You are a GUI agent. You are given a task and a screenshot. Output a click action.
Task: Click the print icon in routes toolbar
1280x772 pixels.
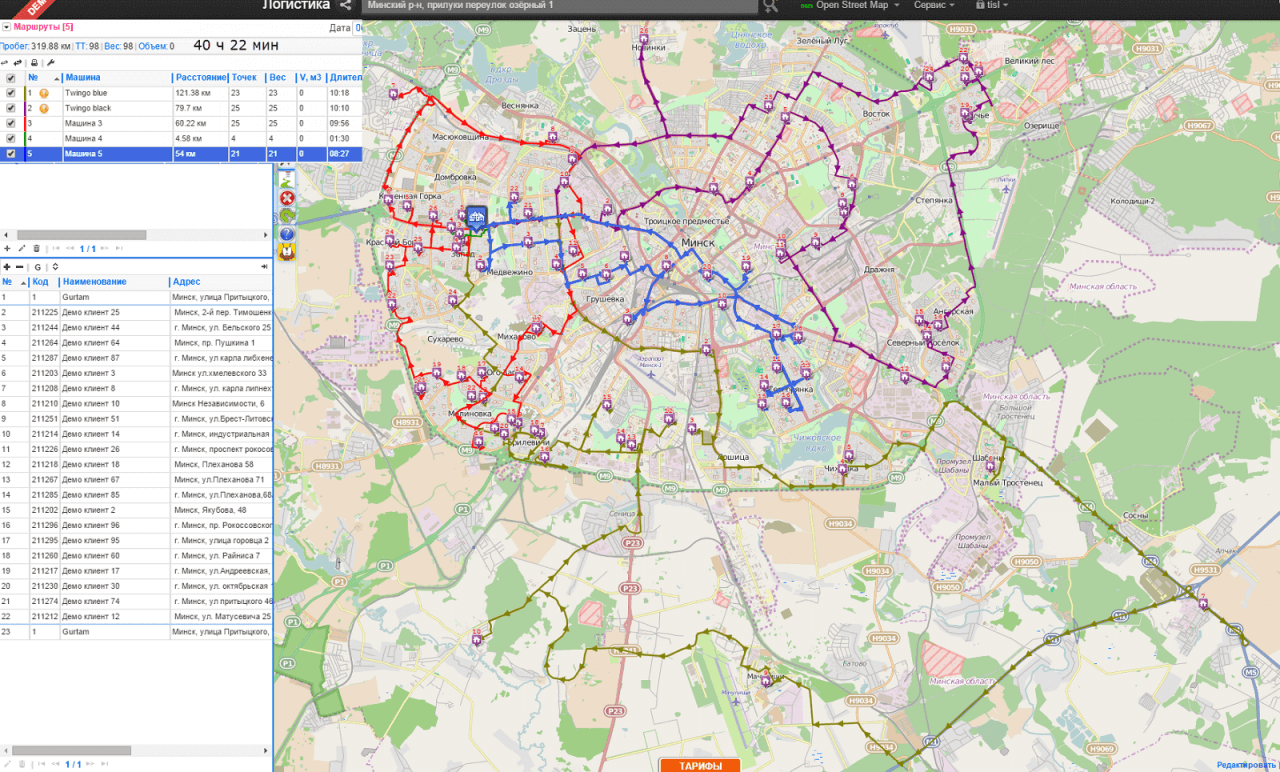[x=34, y=62]
